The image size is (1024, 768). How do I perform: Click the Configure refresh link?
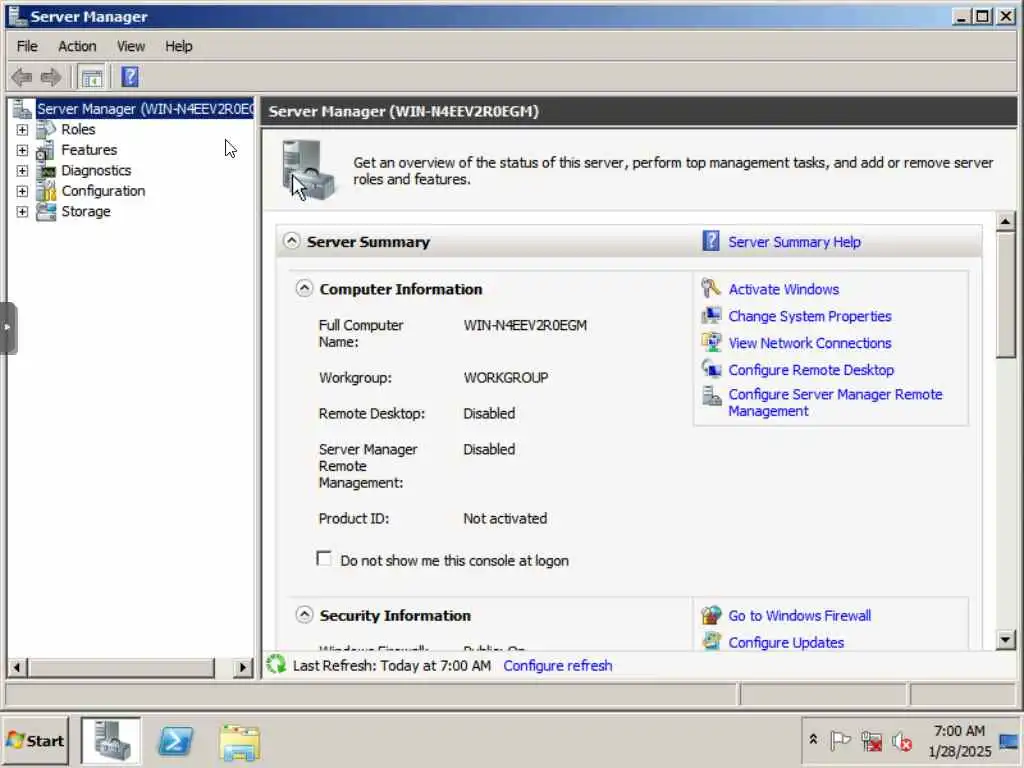coord(557,665)
